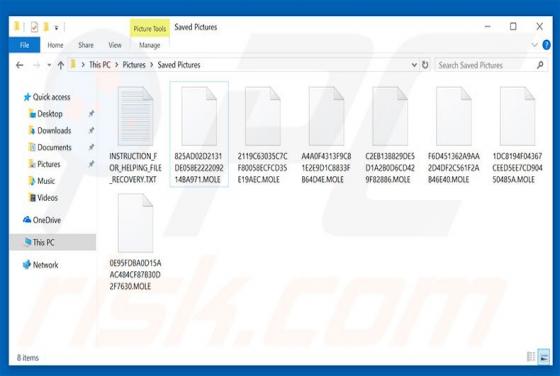Viewport: 560px width, 376px height.
Task: Click Pictures in the address breadcrumb
Action: pyautogui.click(x=134, y=65)
